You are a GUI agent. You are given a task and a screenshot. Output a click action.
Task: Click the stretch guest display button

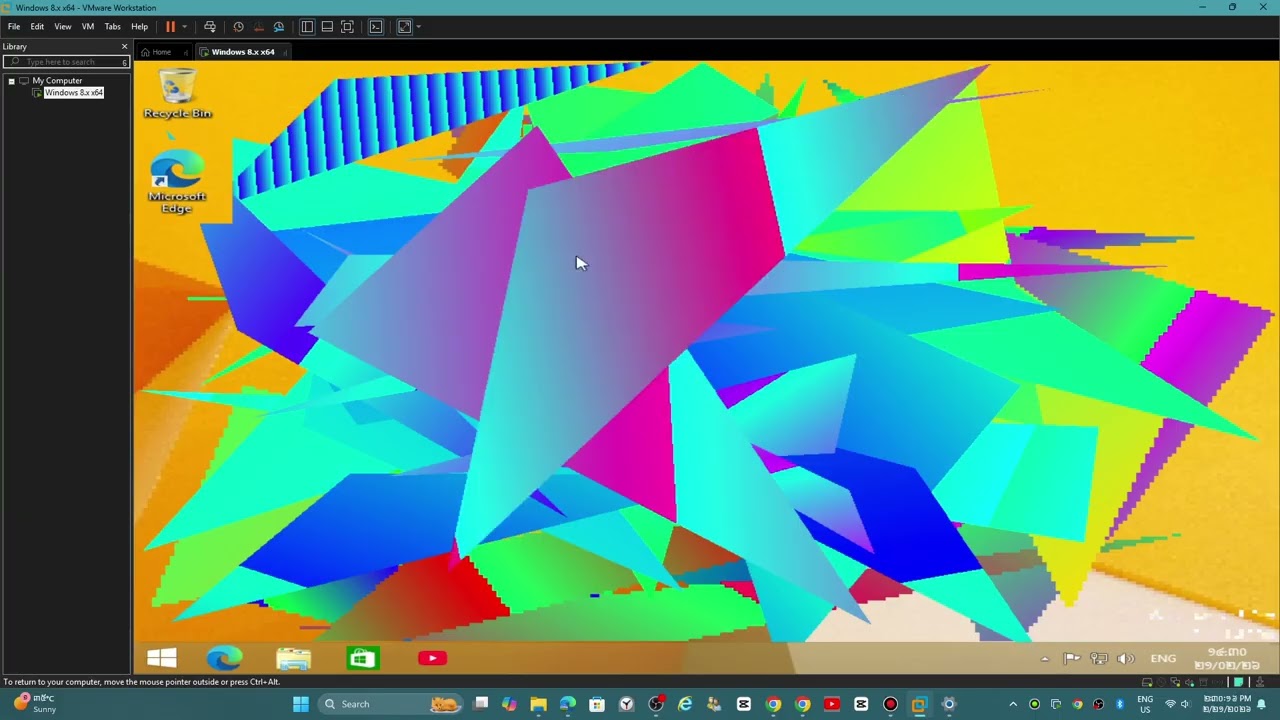tap(404, 27)
